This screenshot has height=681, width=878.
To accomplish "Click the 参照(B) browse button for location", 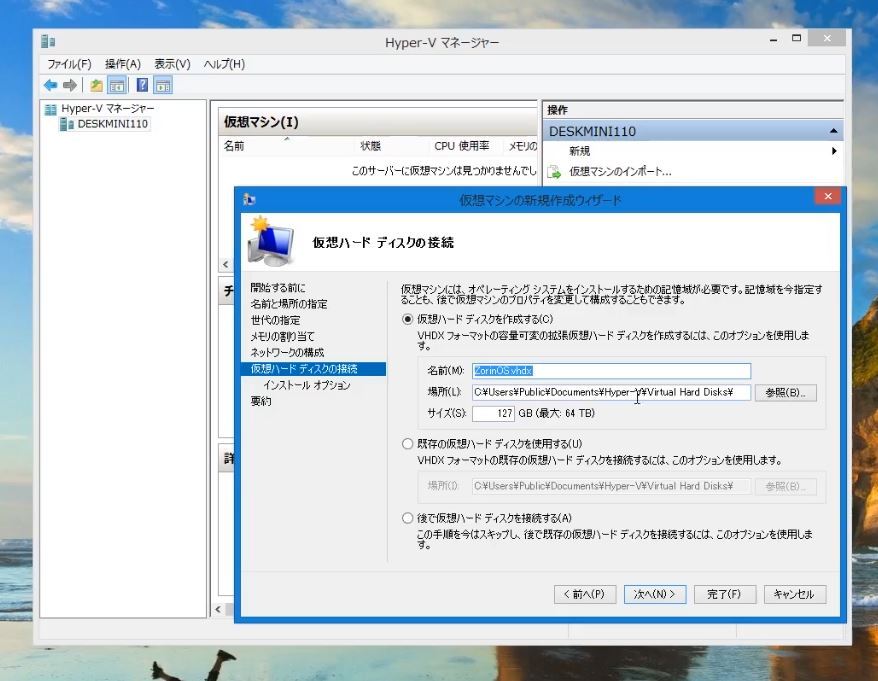I will click(x=785, y=392).
